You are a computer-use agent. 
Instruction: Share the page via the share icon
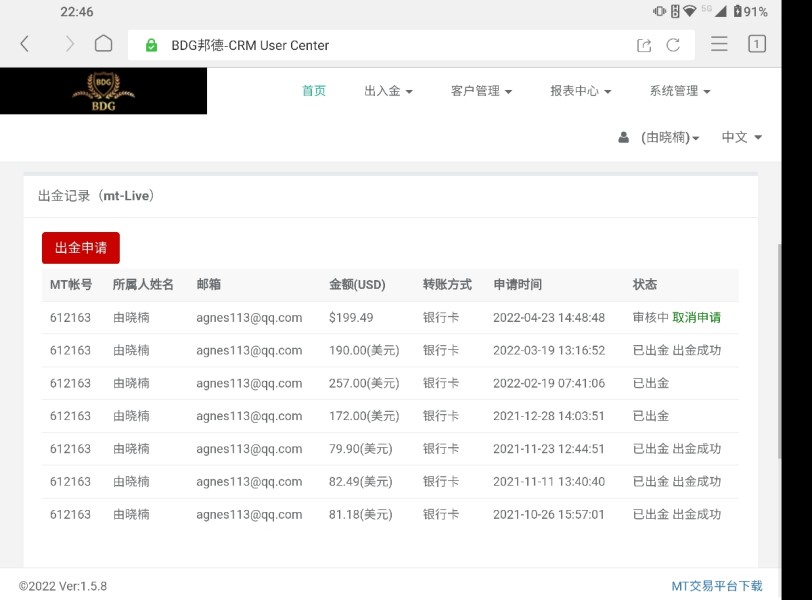coord(644,45)
